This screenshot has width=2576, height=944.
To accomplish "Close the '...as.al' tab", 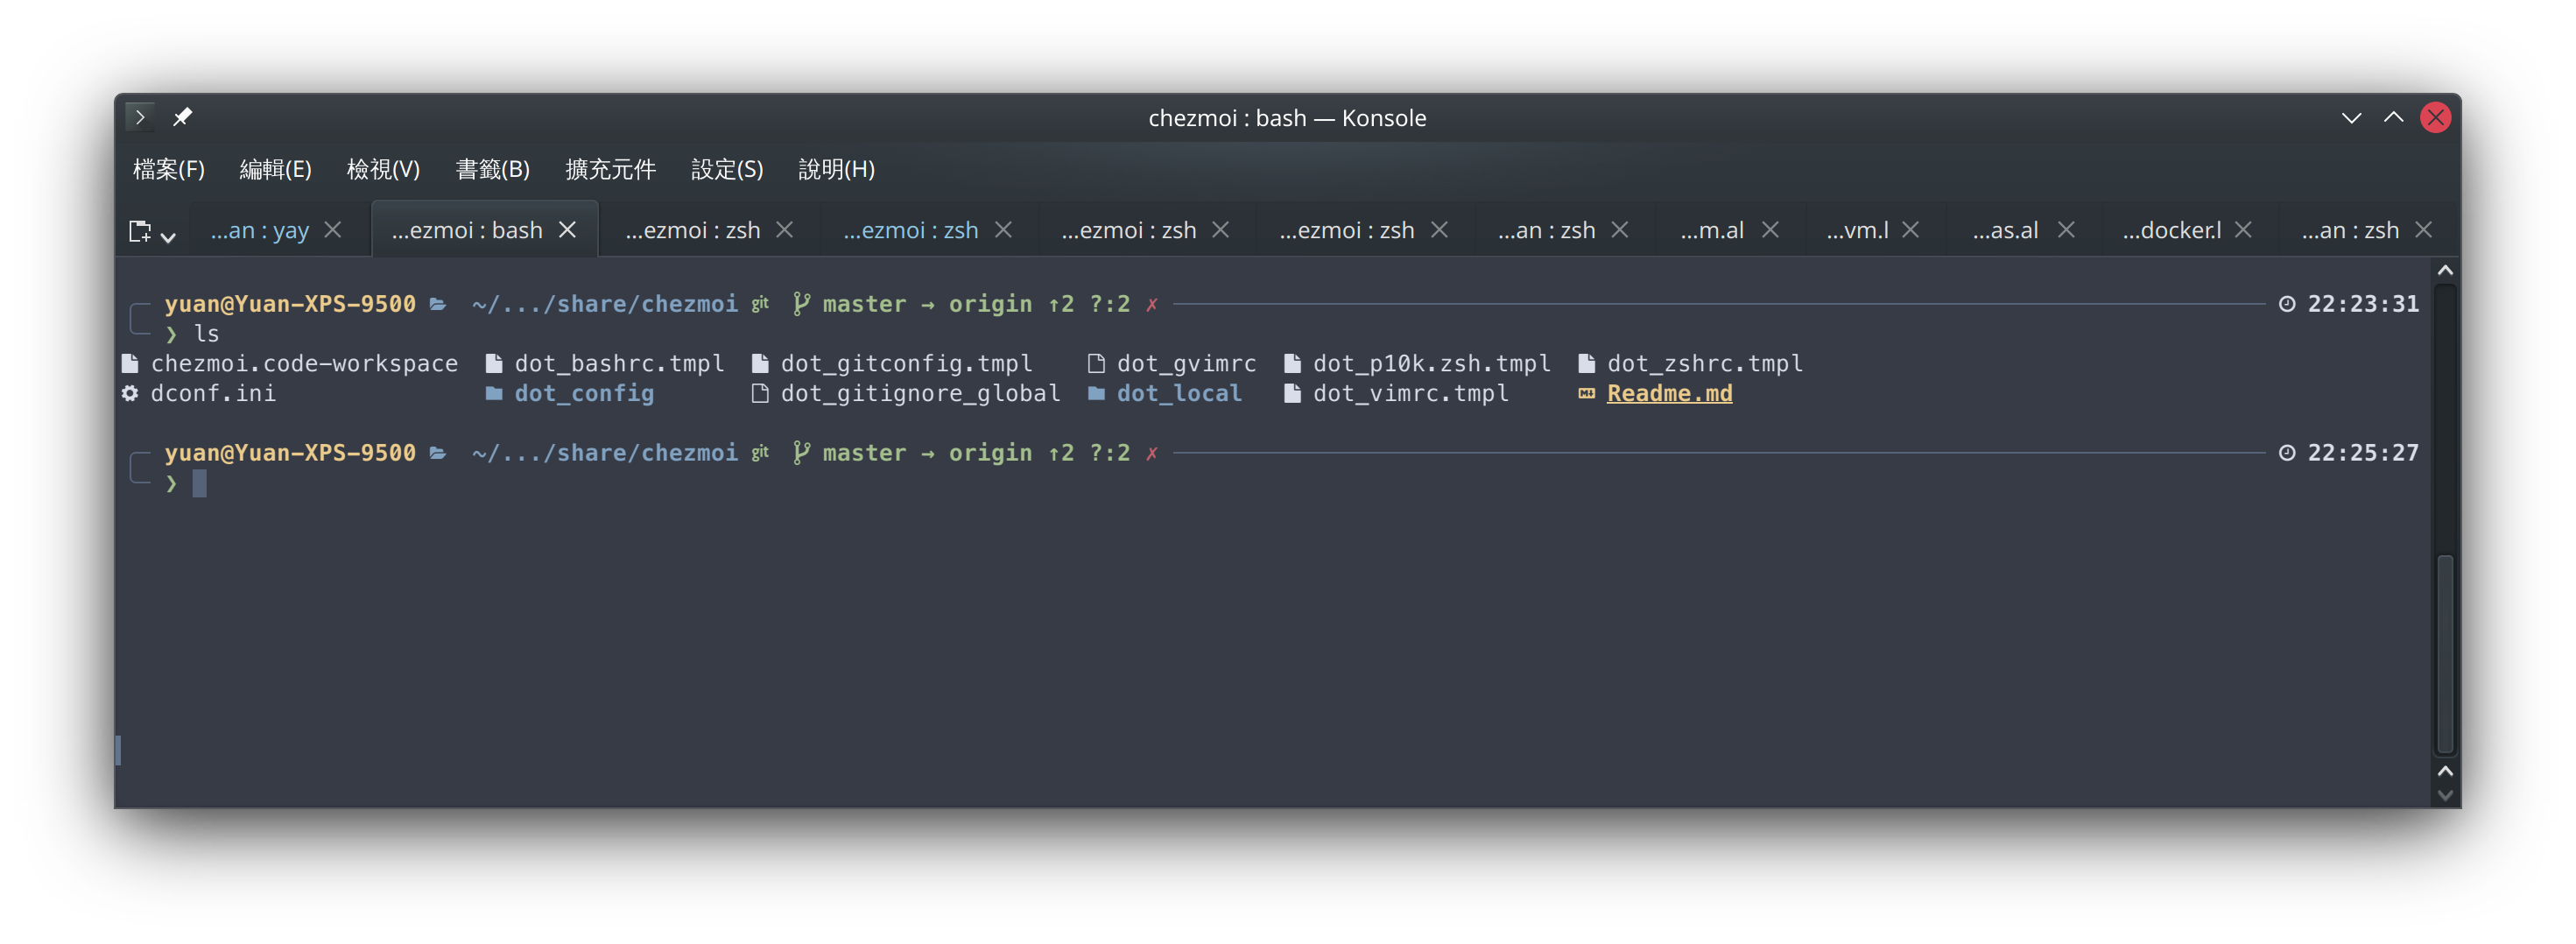I will coord(2066,230).
